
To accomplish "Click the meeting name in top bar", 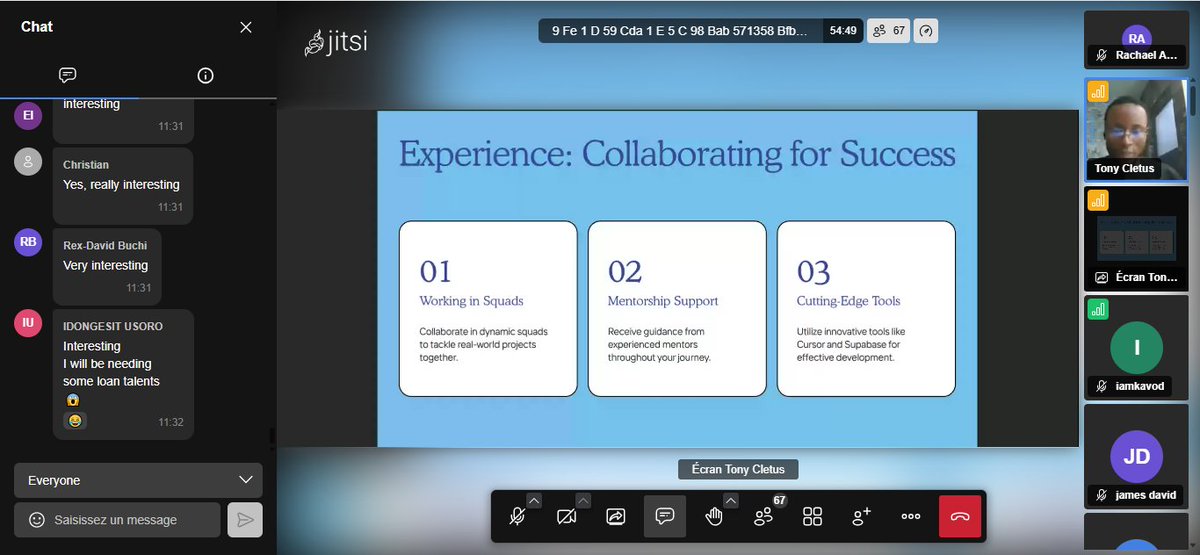I will pos(679,31).
